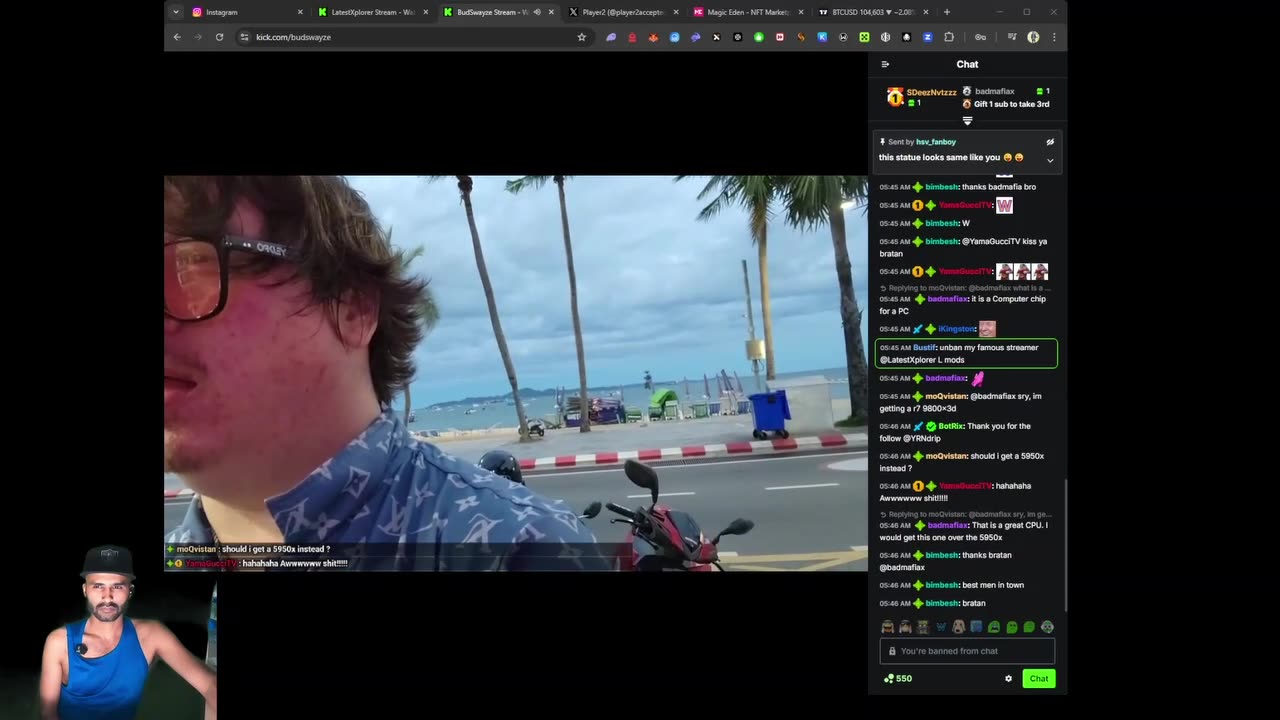Viewport: 1280px width, 720px height.
Task: Click the green Chat send button
Action: click(x=1039, y=678)
